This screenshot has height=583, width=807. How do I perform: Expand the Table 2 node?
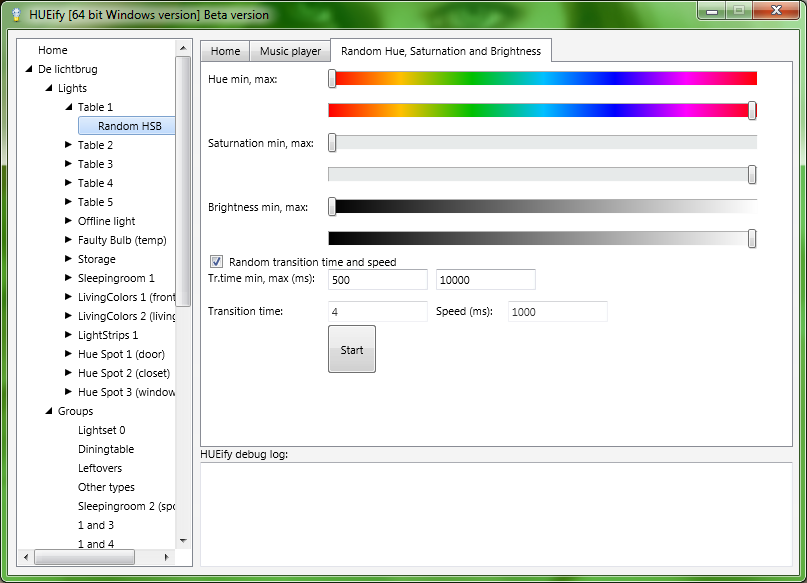point(68,145)
